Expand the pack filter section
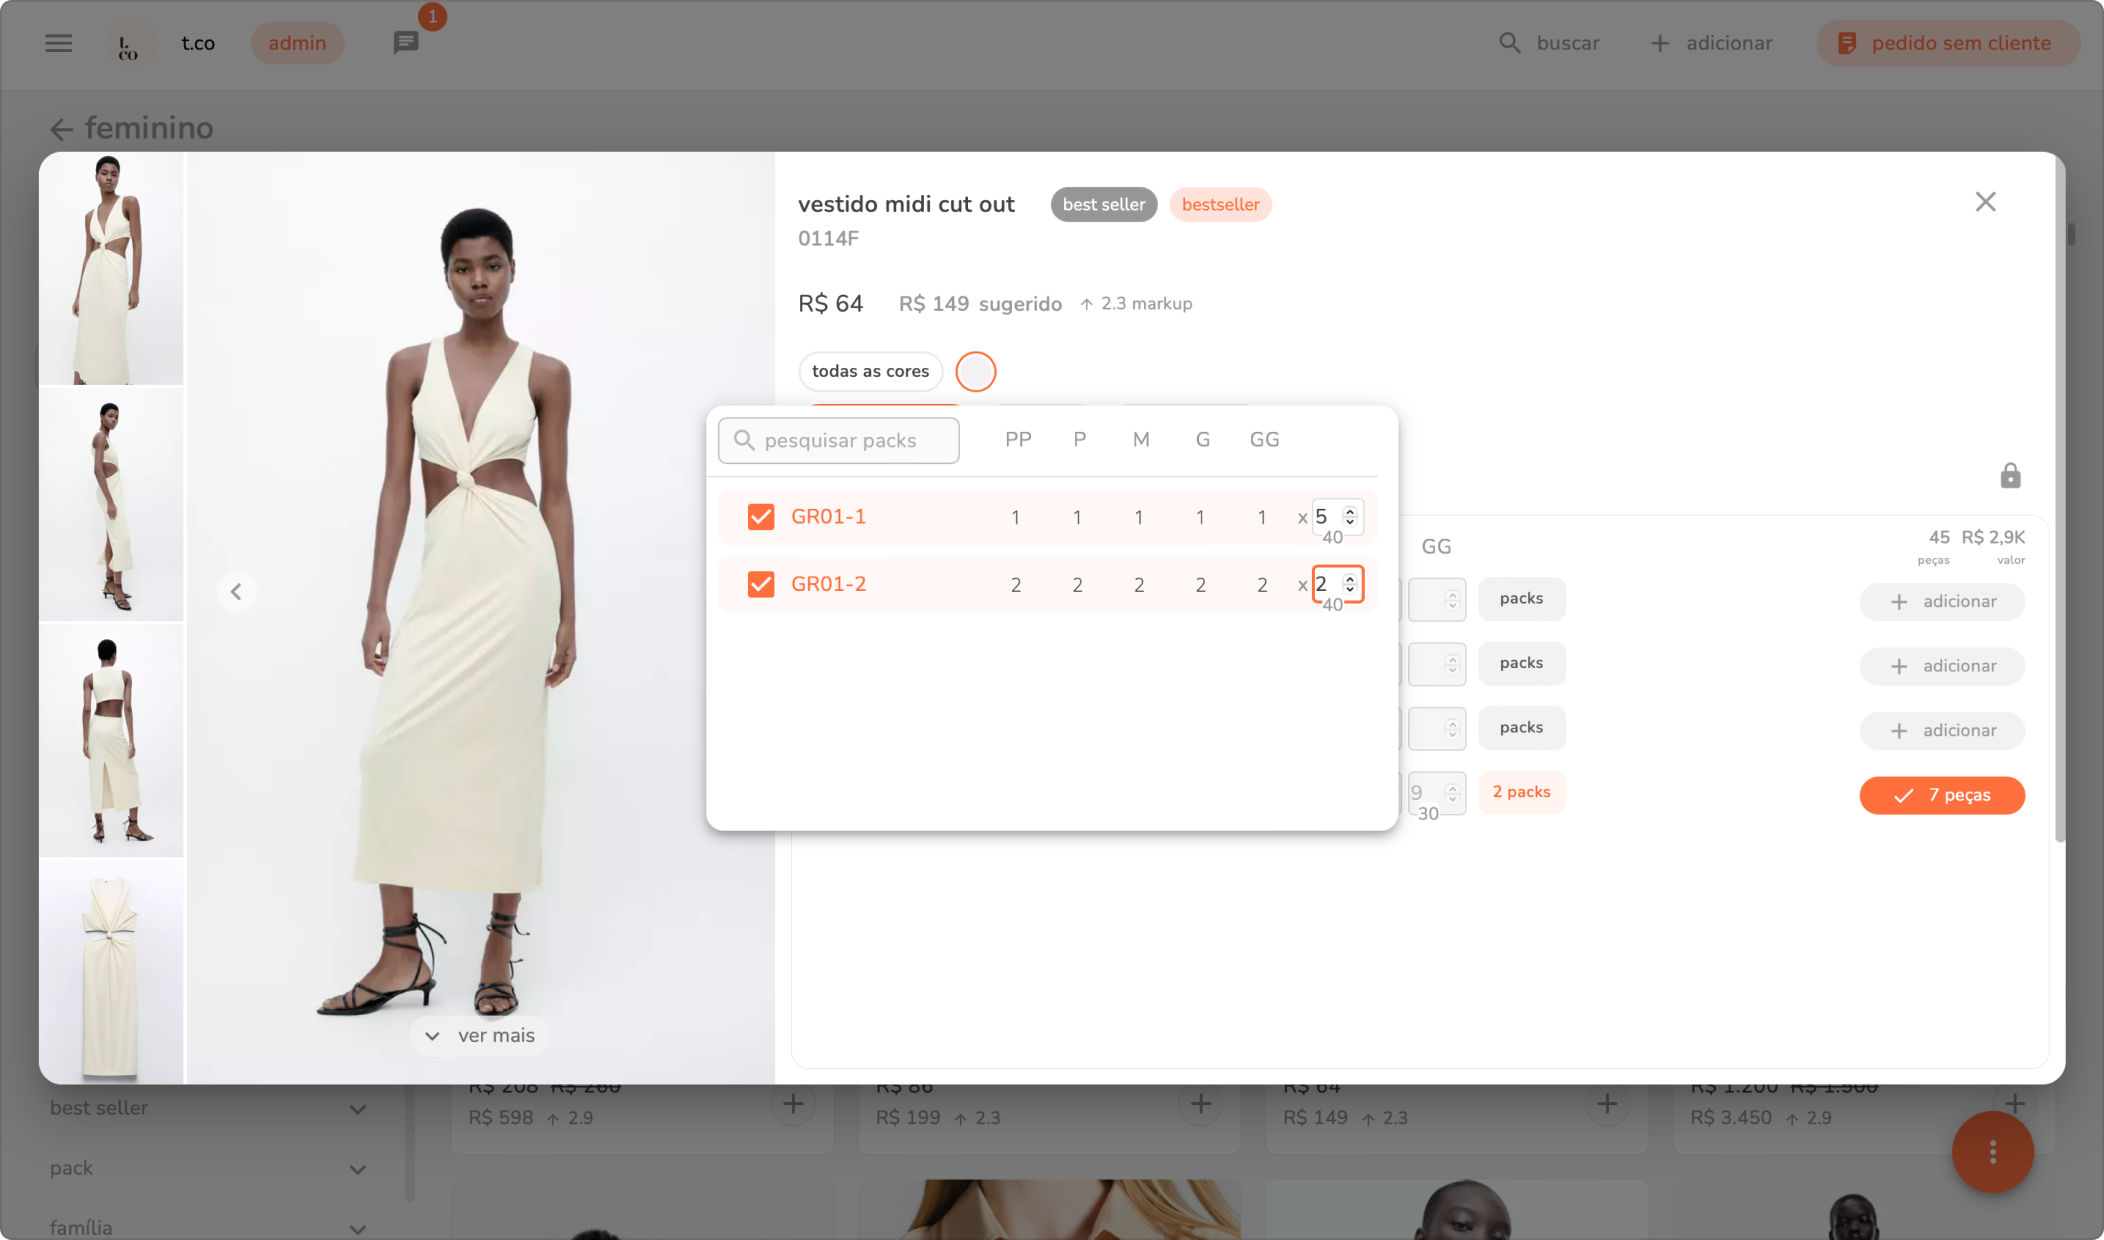 coord(357,1169)
